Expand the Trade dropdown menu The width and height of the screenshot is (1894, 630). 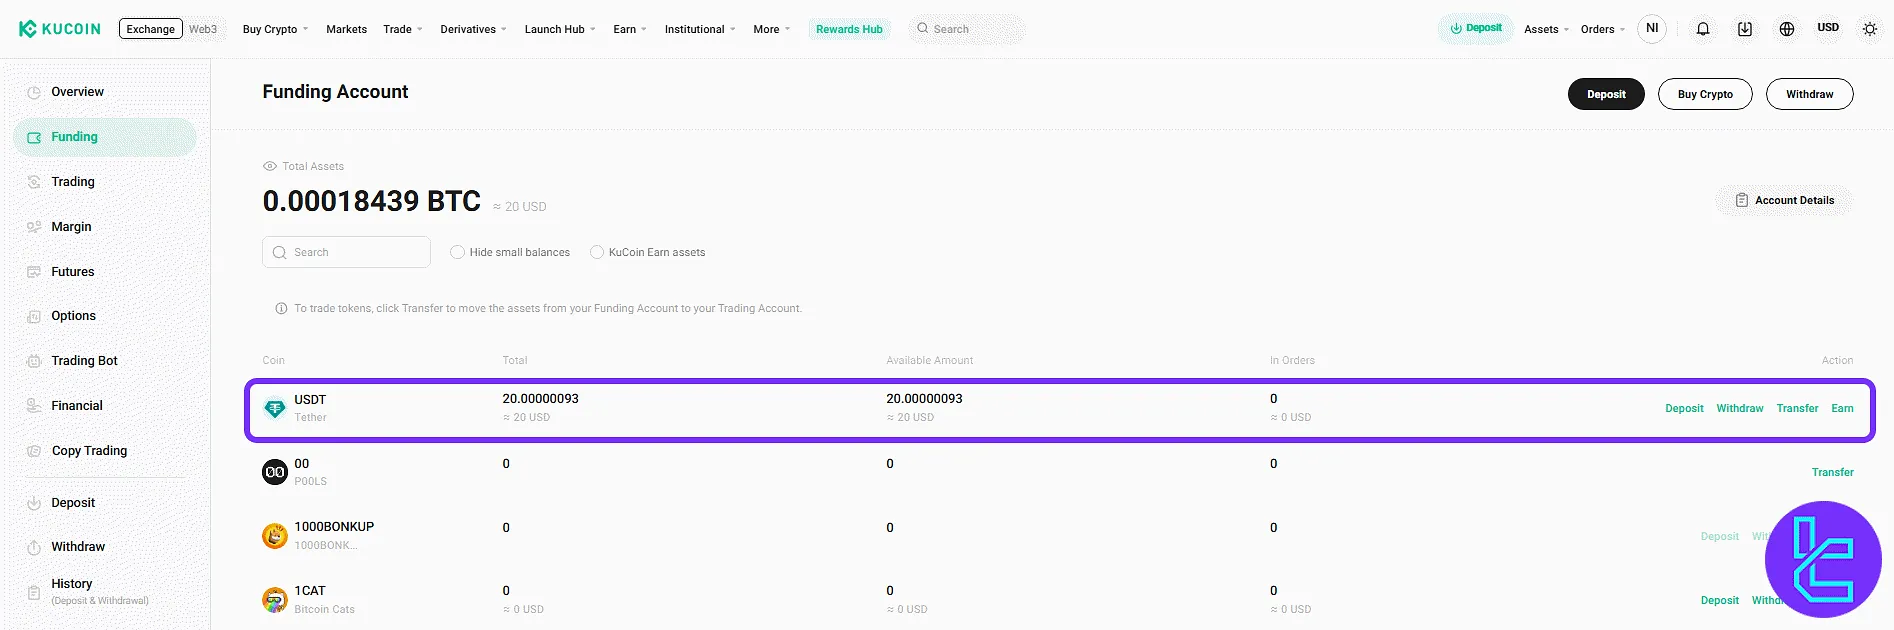pos(403,29)
